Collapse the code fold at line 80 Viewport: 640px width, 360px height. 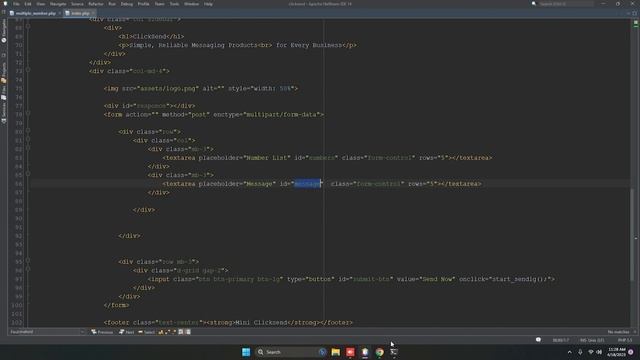[28, 131]
